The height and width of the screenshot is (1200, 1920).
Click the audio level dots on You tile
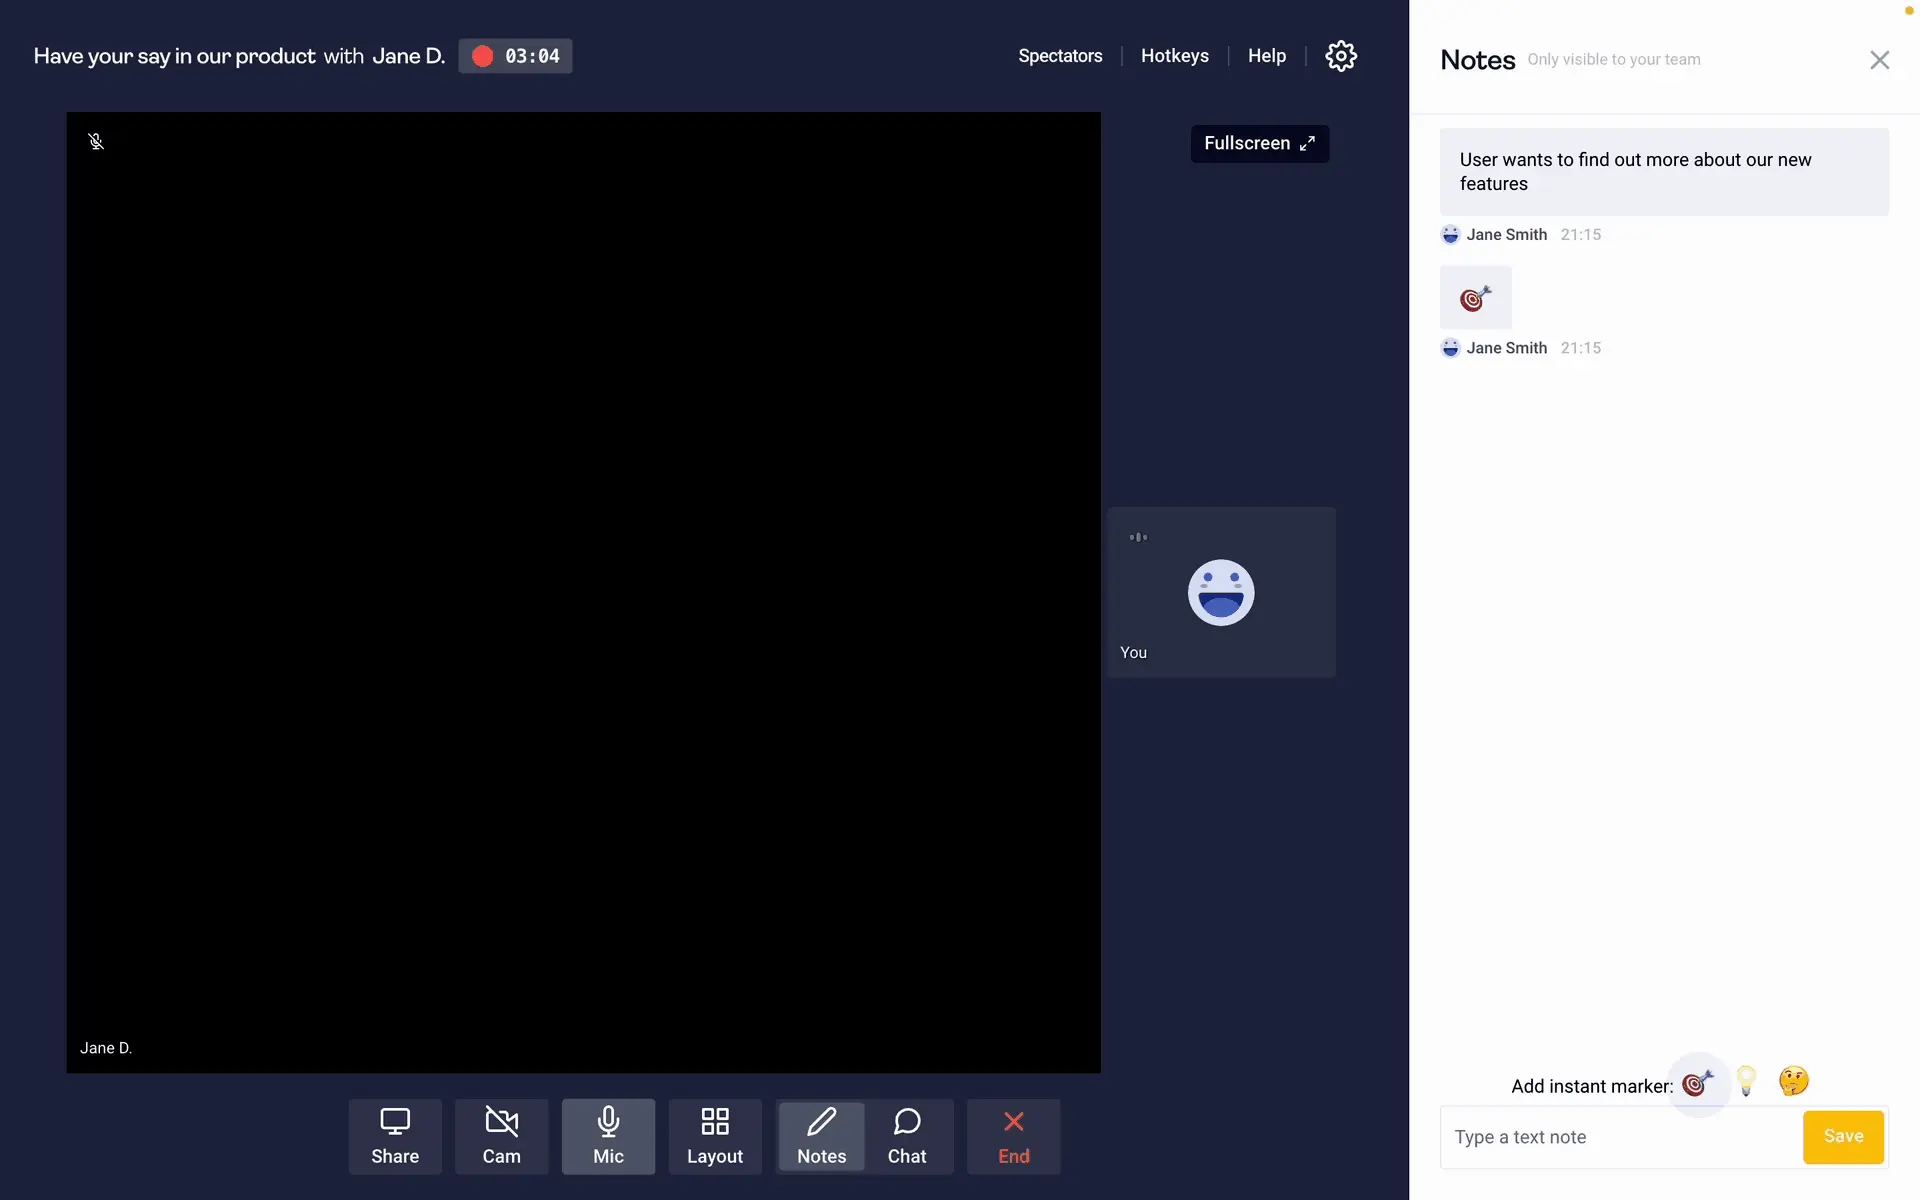tap(1138, 538)
